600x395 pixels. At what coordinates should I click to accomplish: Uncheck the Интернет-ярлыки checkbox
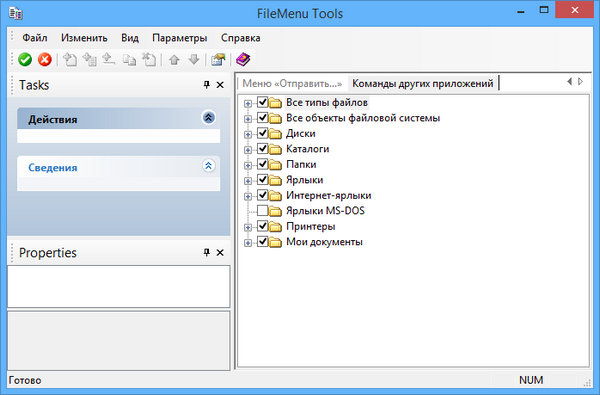click(x=262, y=195)
